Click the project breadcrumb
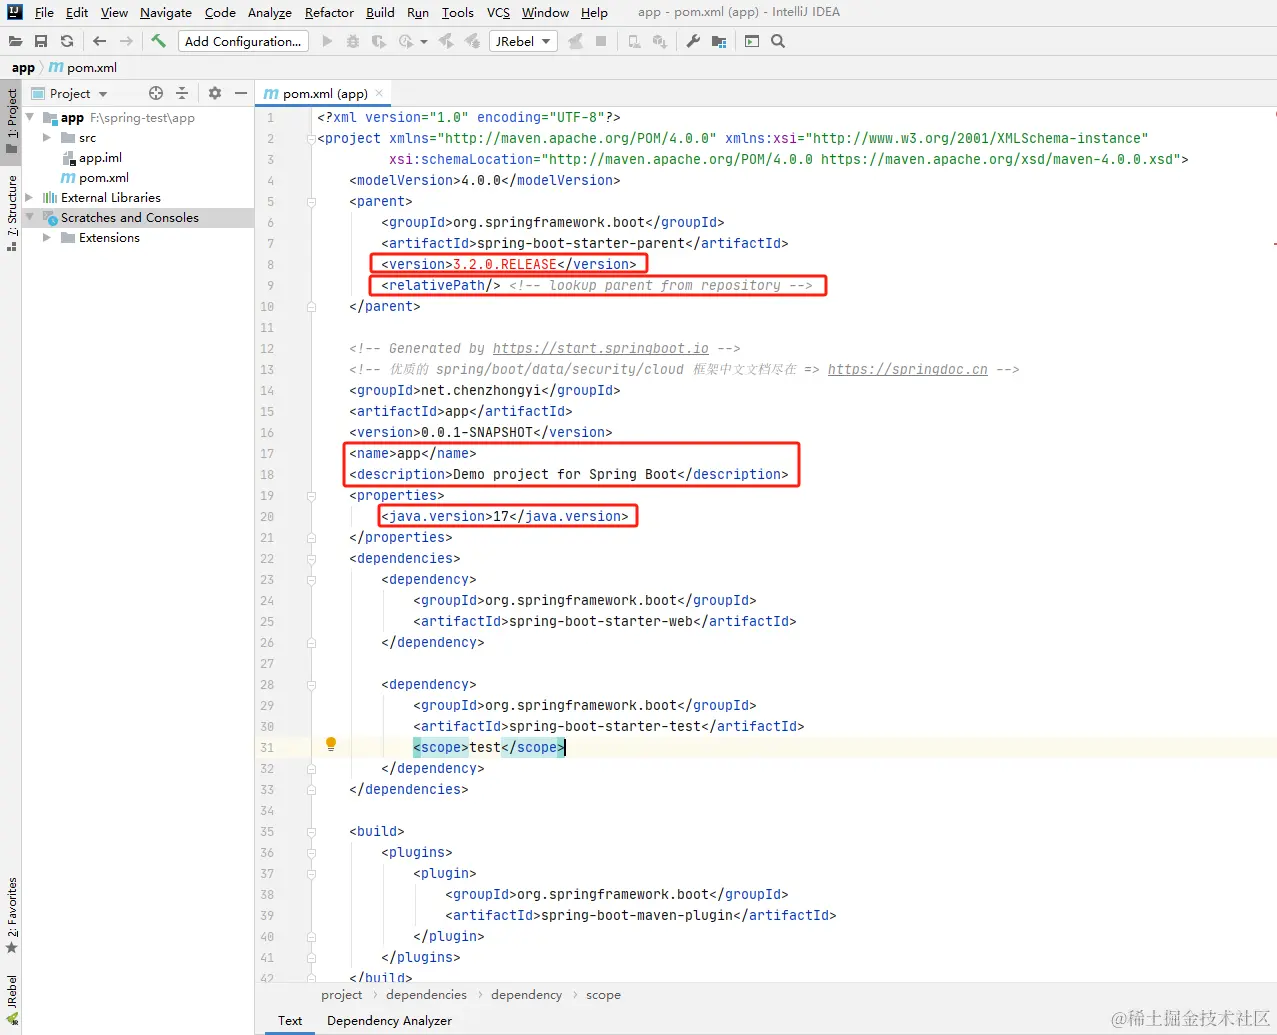The width and height of the screenshot is (1277, 1035). pyautogui.click(x=341, y=995)
